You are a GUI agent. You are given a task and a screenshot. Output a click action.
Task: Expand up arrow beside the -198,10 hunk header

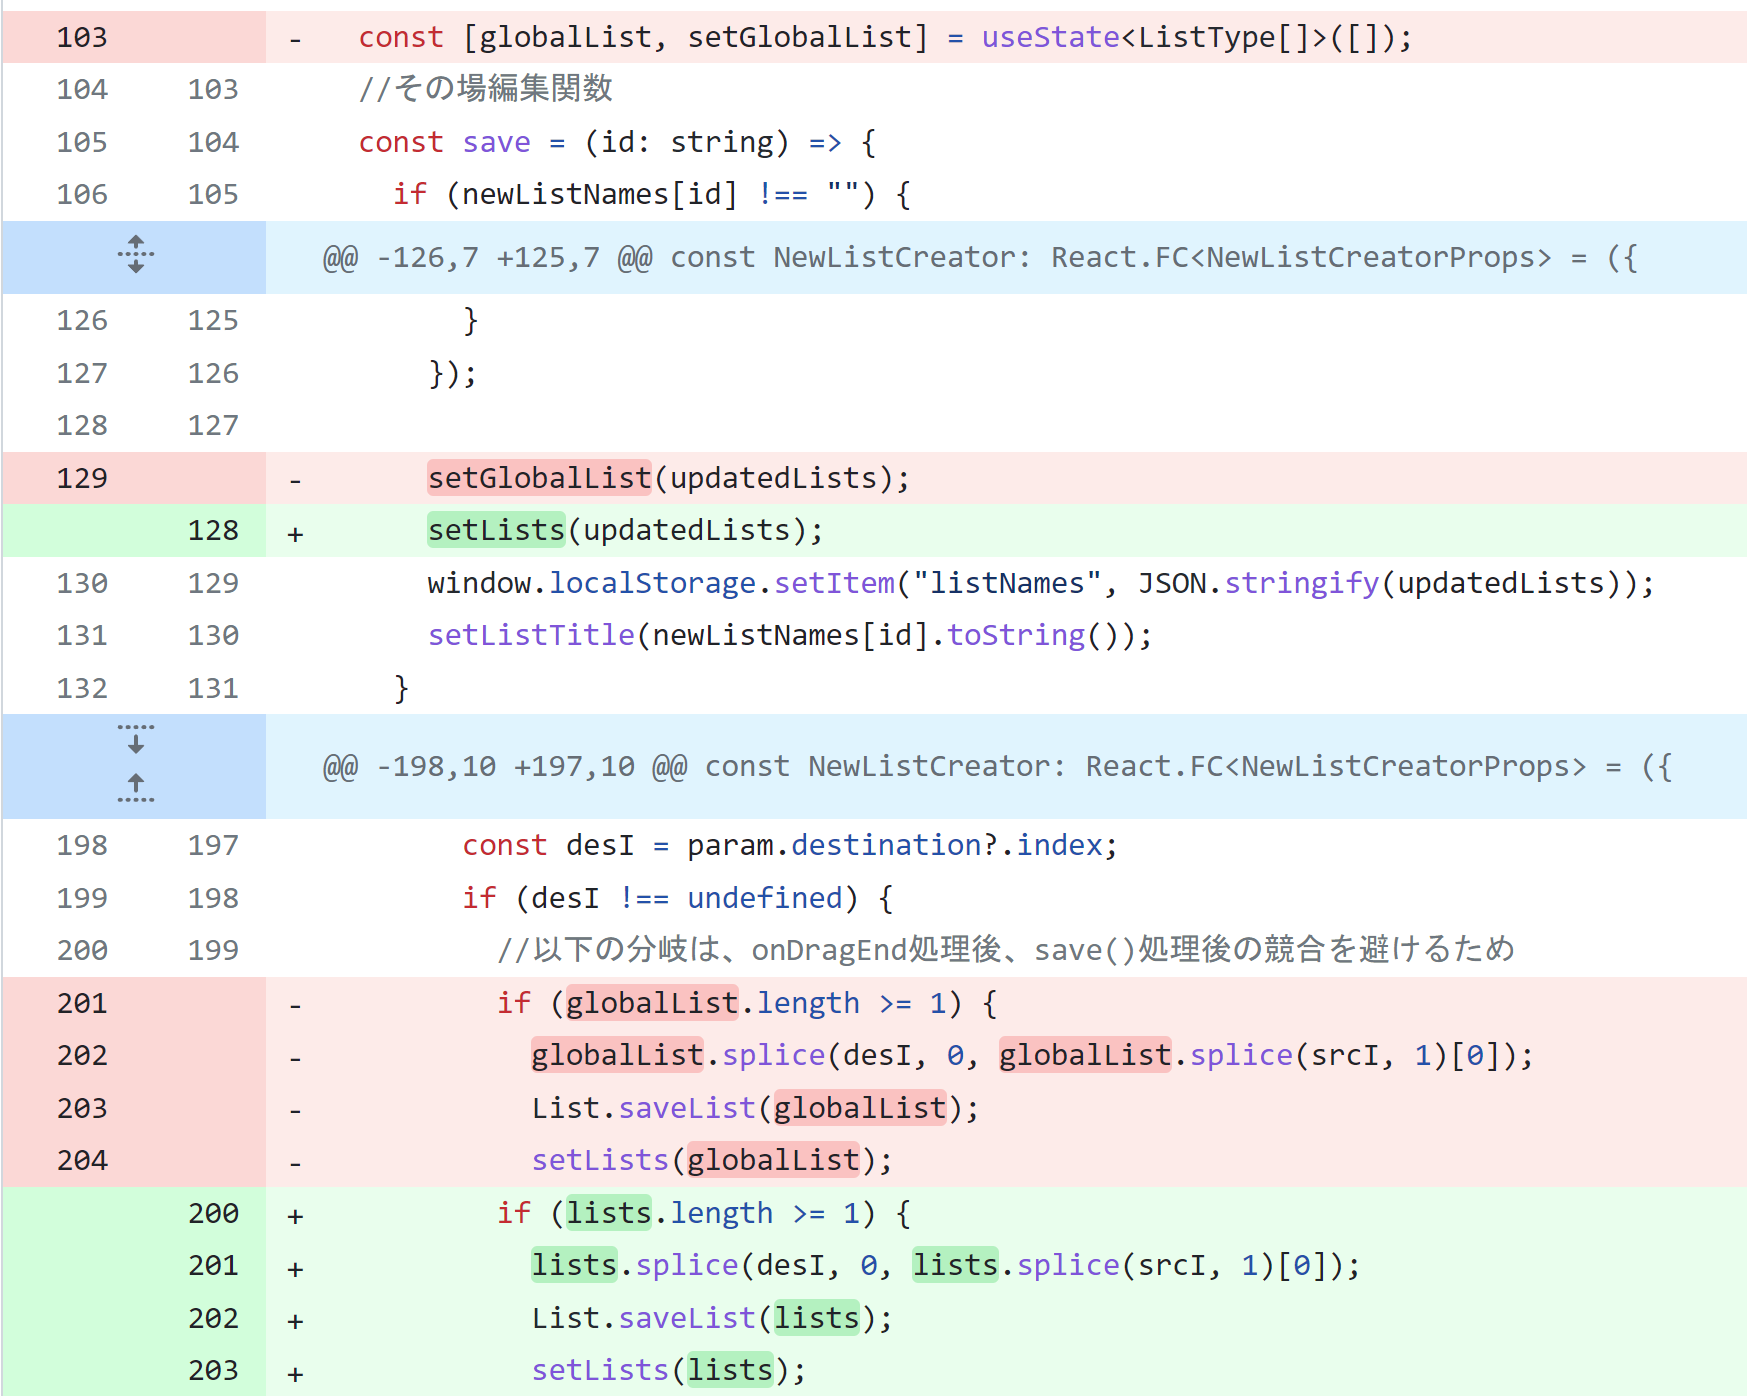point(136,788)
